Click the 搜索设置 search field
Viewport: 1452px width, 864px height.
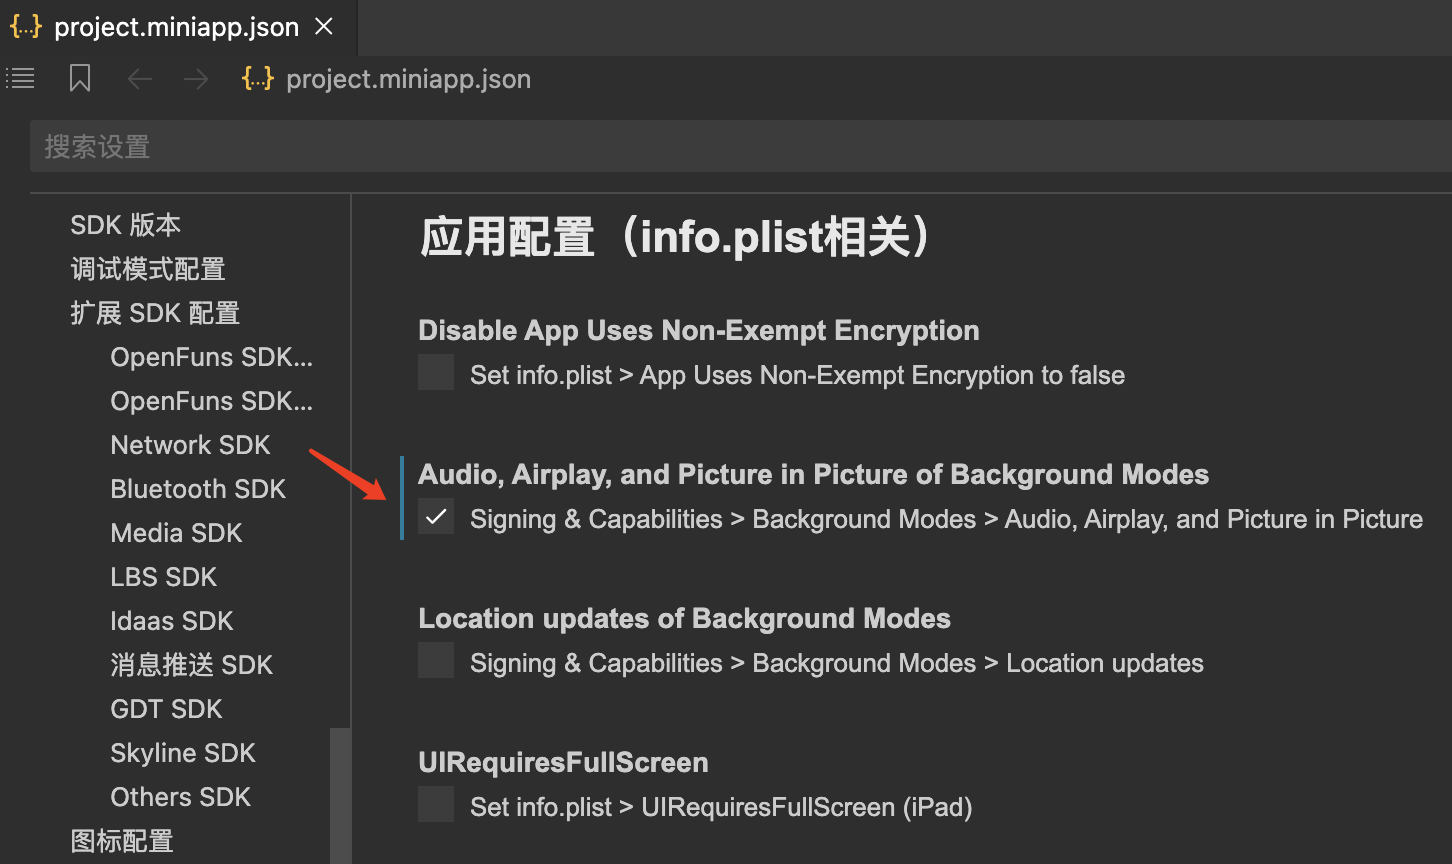coord(740,147)
